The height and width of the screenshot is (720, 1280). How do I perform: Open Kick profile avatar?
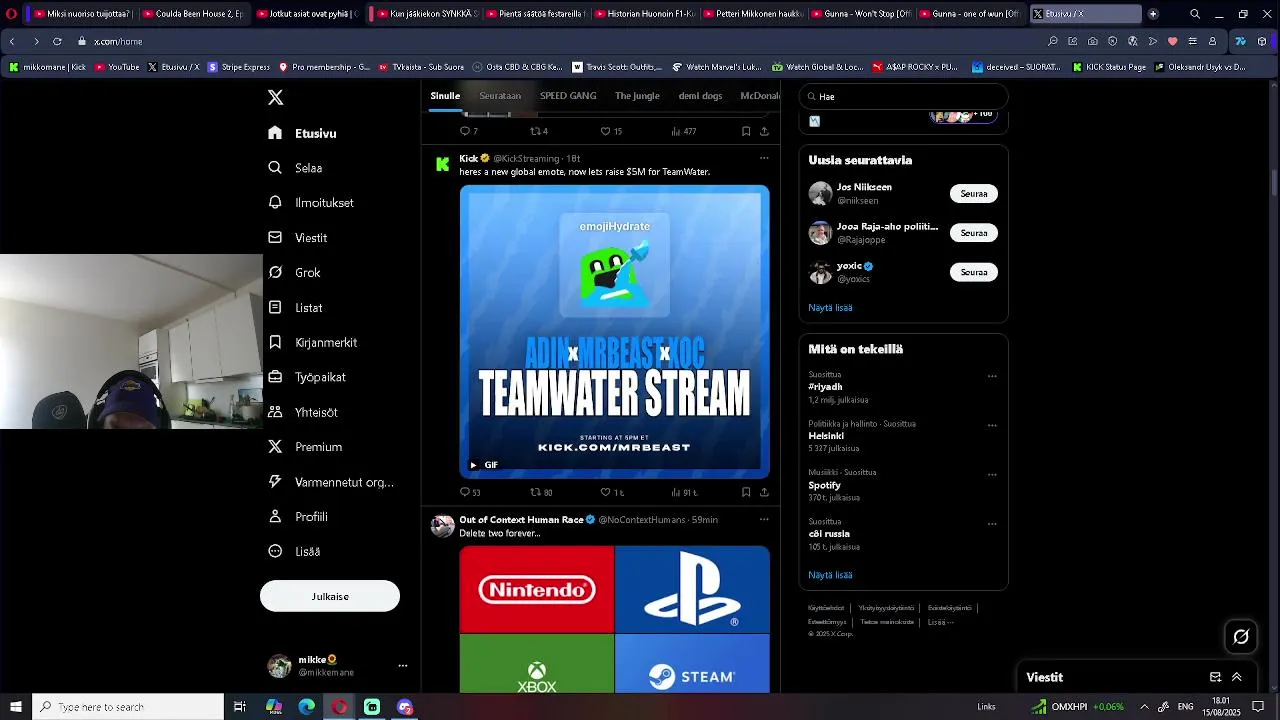point(443,164)
